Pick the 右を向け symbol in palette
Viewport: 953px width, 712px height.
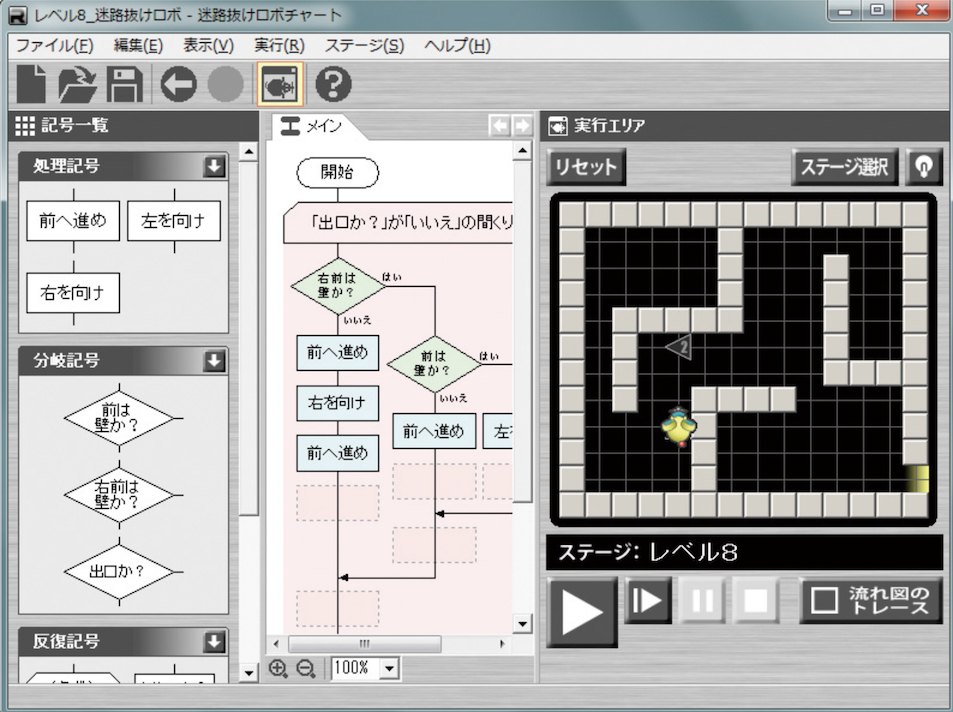[73, 292]
